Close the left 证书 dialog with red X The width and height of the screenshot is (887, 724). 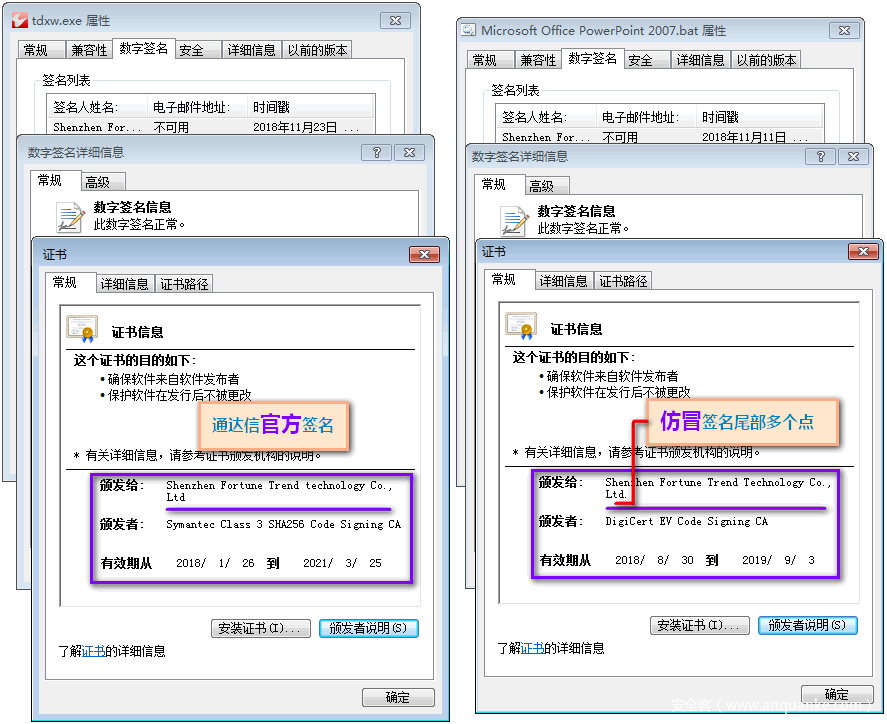pos(424,254)
